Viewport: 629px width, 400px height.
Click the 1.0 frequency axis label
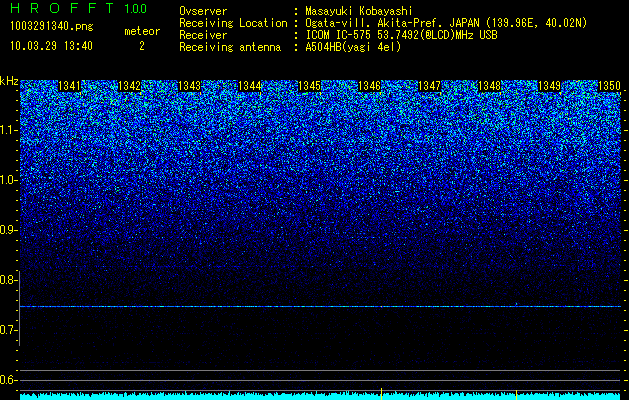point(9,180)
